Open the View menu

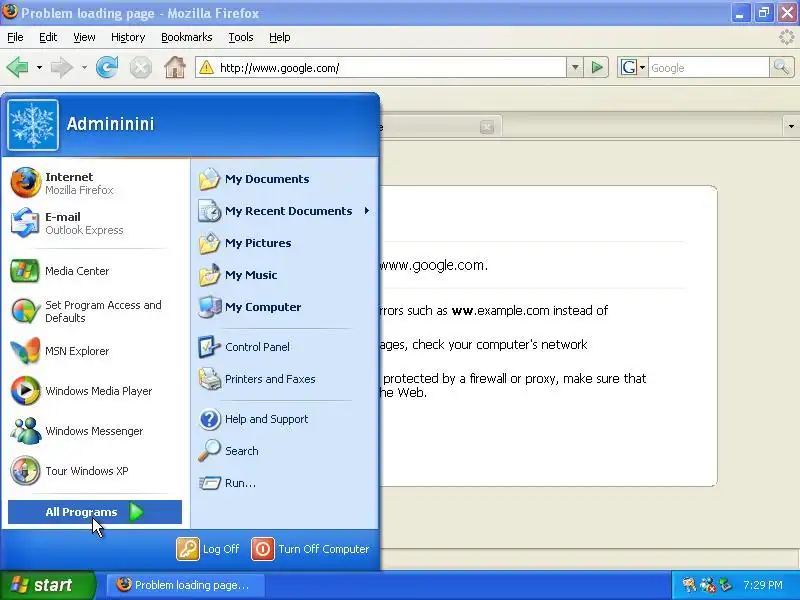[84, 37]
